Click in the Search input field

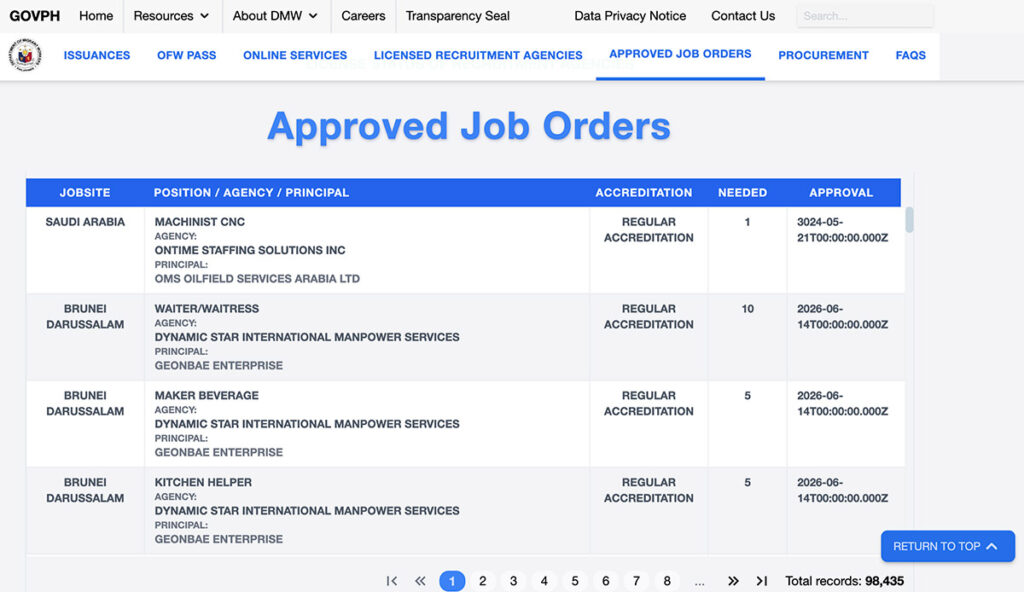pos(864,16)
